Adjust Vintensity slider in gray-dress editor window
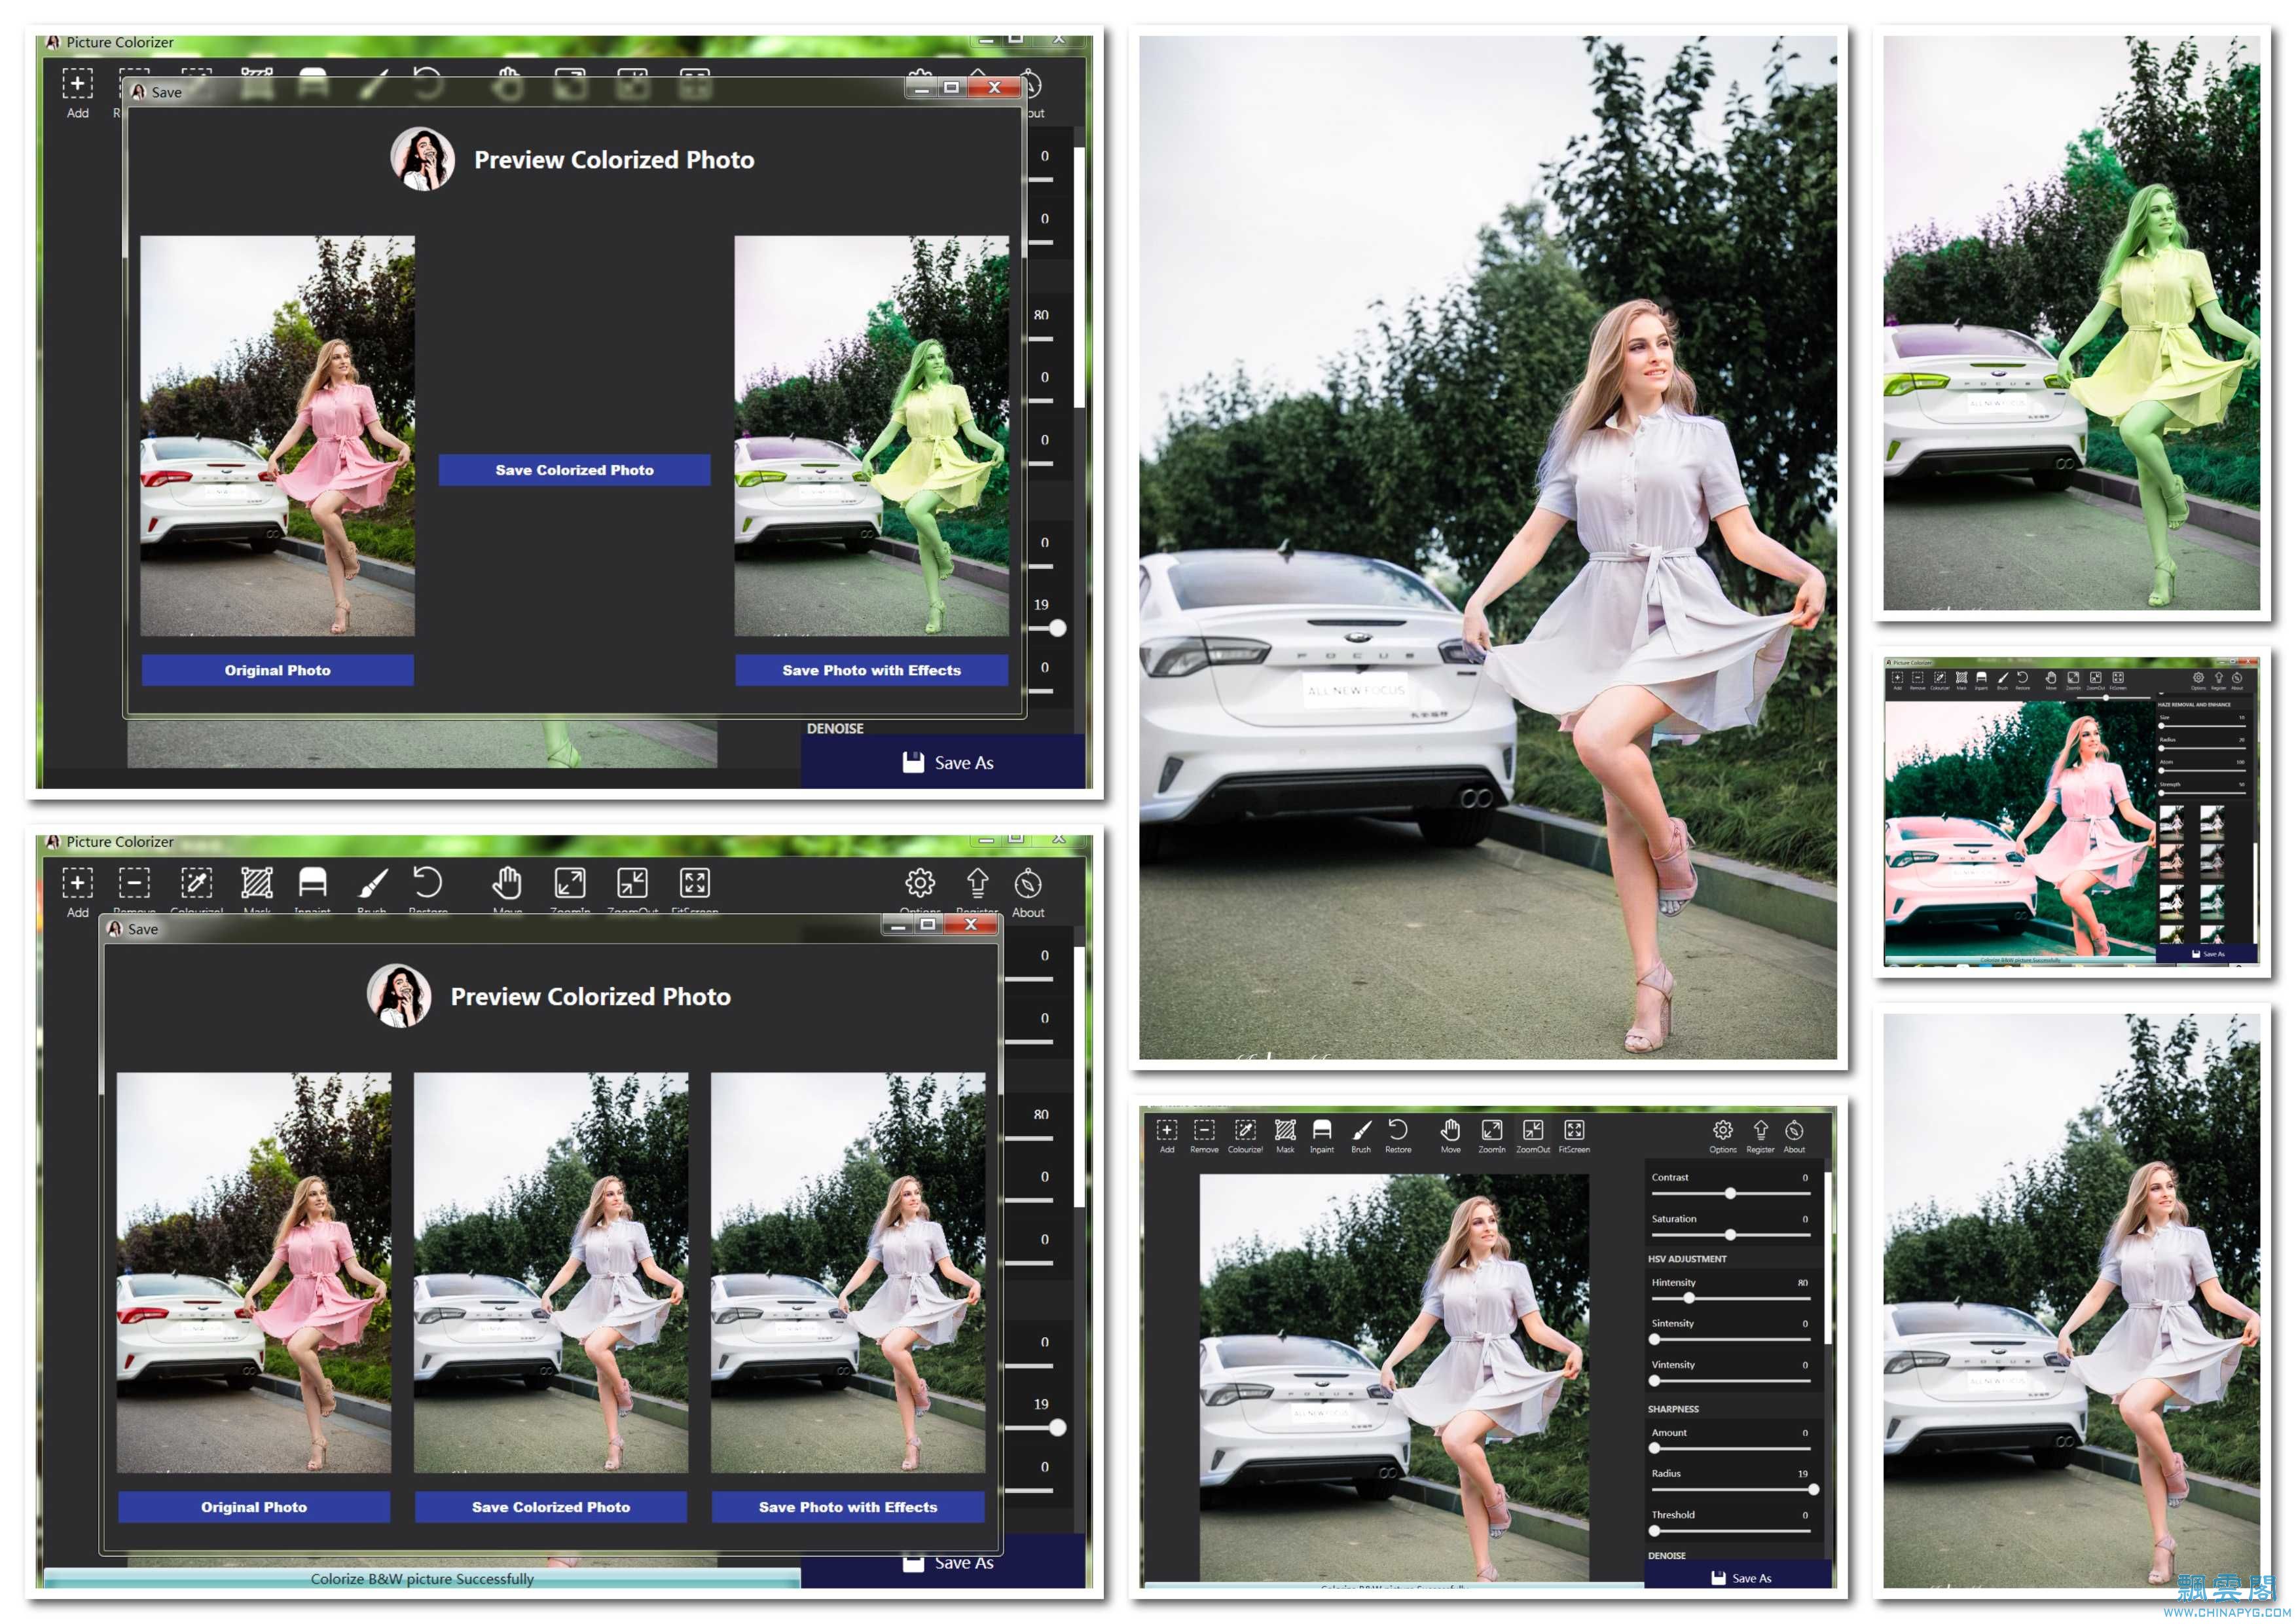 (x=1730, y=1381)
